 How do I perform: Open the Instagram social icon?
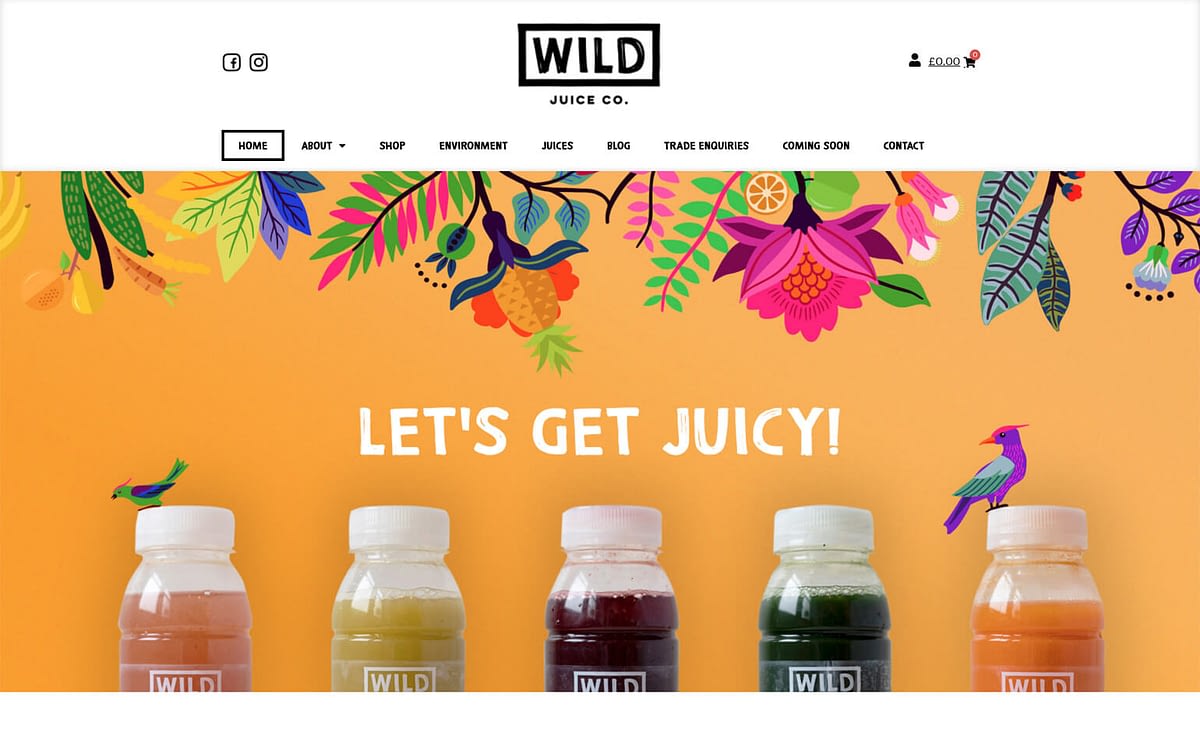[x=259, y=62]
